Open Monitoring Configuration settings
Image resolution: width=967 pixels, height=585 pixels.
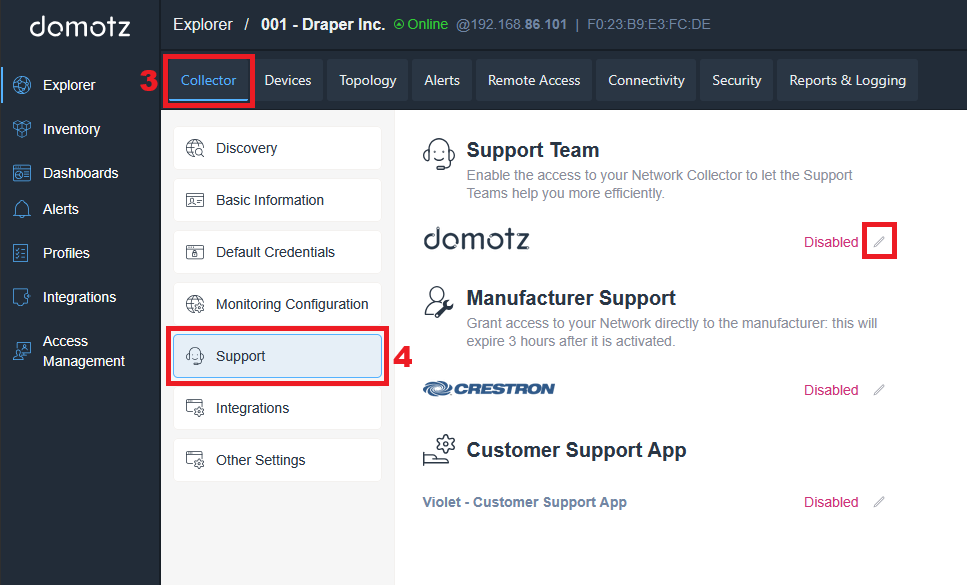(278, 304)
